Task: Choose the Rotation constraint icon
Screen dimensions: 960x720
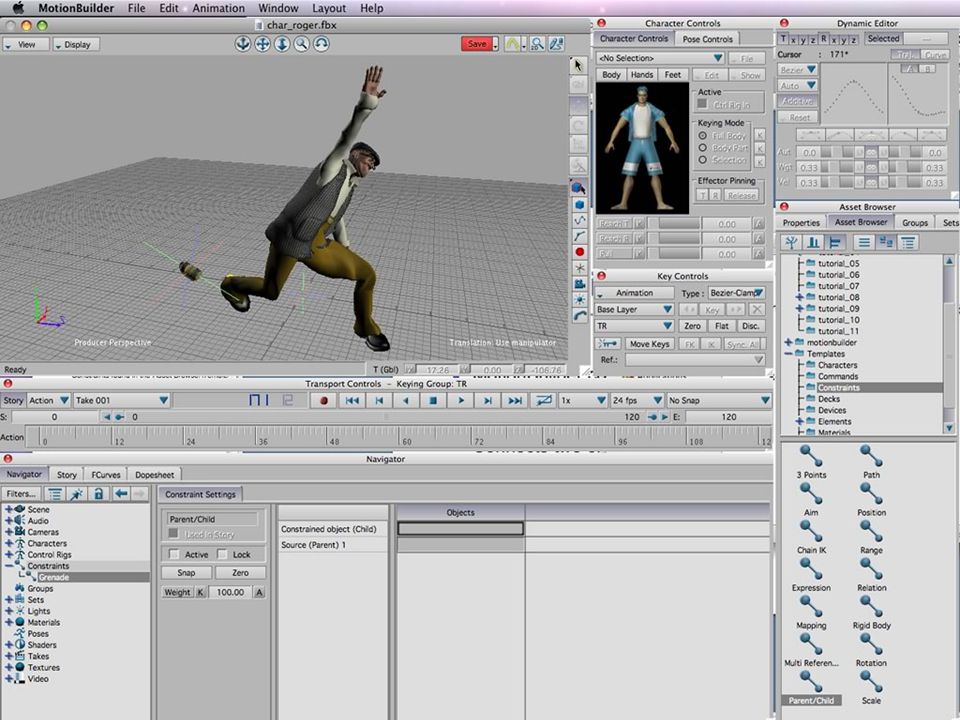Action: (x=871, y=644)
